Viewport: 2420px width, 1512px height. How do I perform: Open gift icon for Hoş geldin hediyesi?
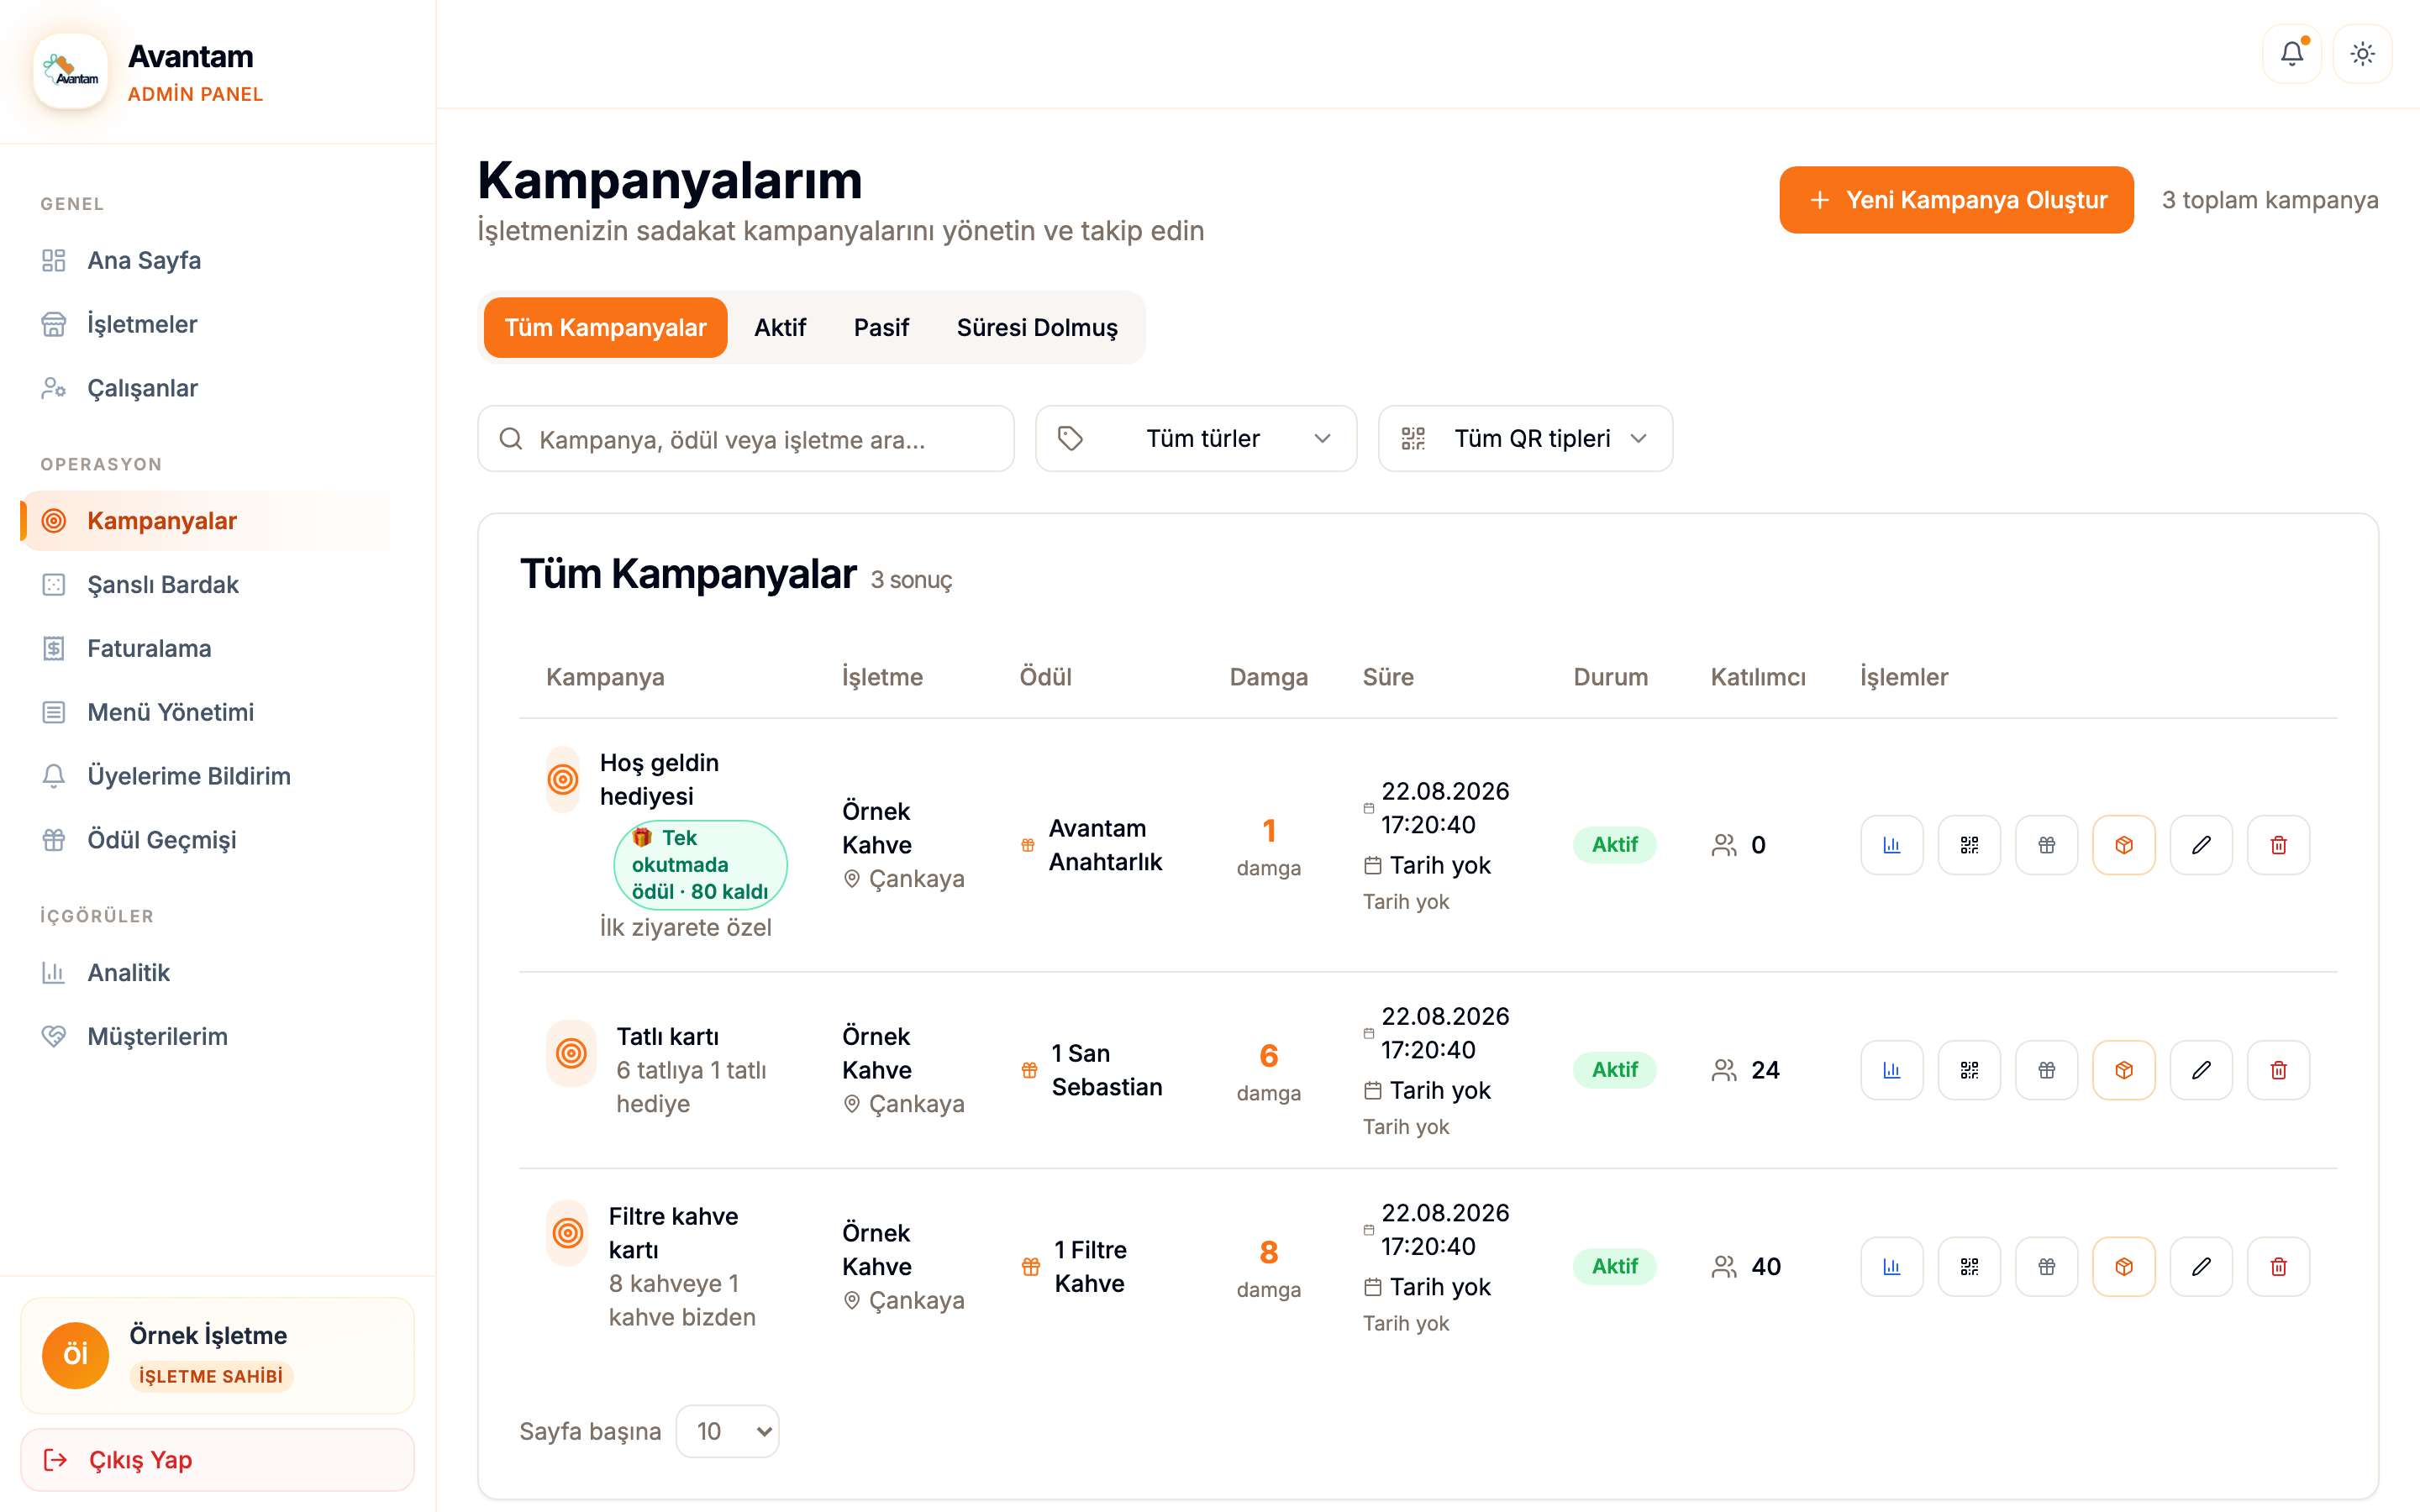(2046, 845)
